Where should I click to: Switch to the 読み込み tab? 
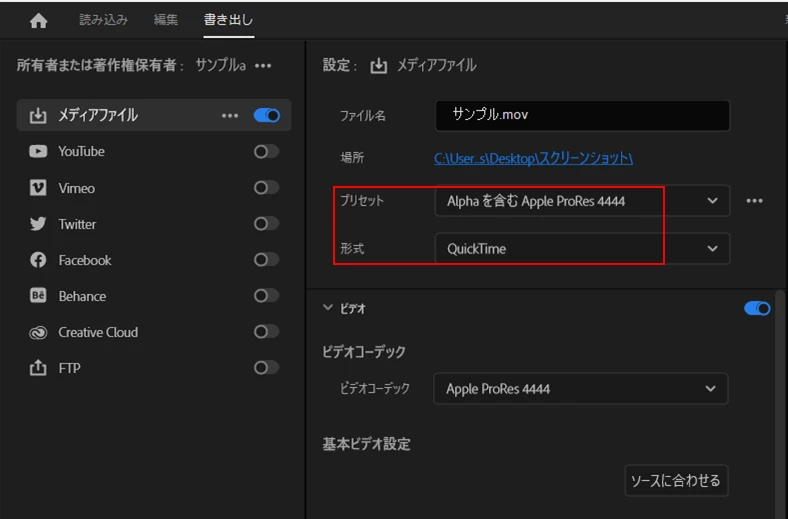(104, 20)
